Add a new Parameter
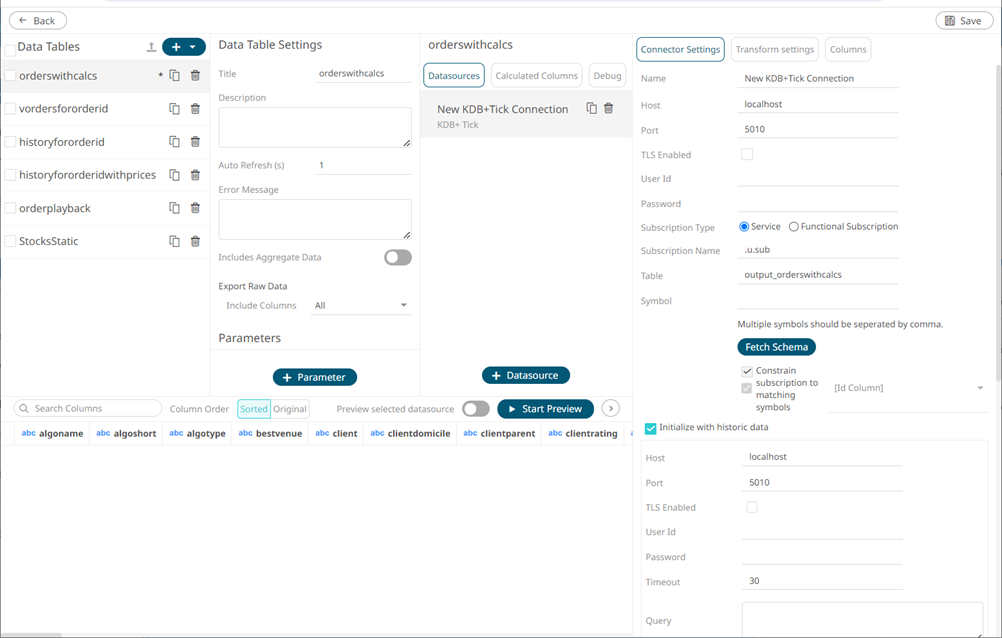Screen dimensions: 1002x638 coord(314,377)
